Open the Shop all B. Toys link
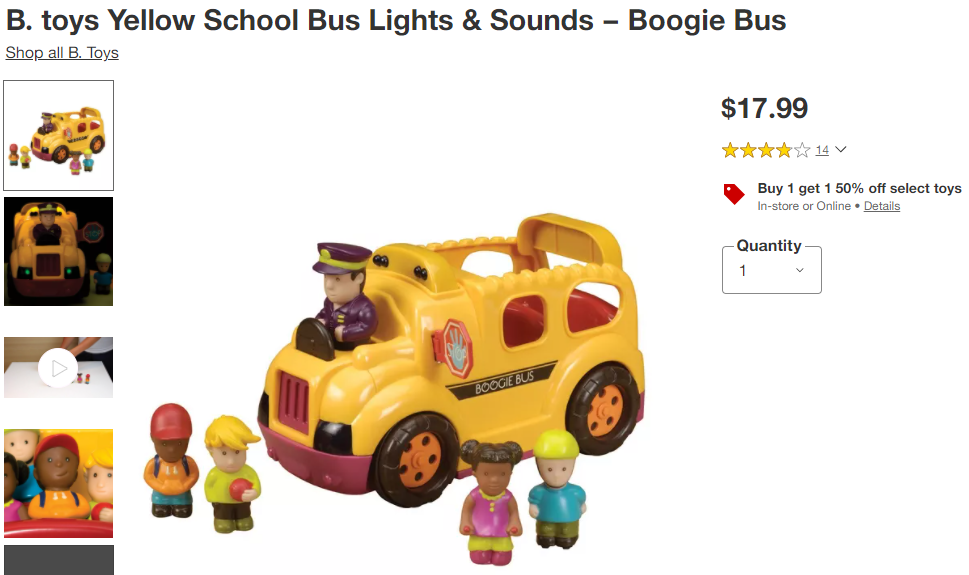This screenshot has width=969, height=575. click(x=62, y=53)
